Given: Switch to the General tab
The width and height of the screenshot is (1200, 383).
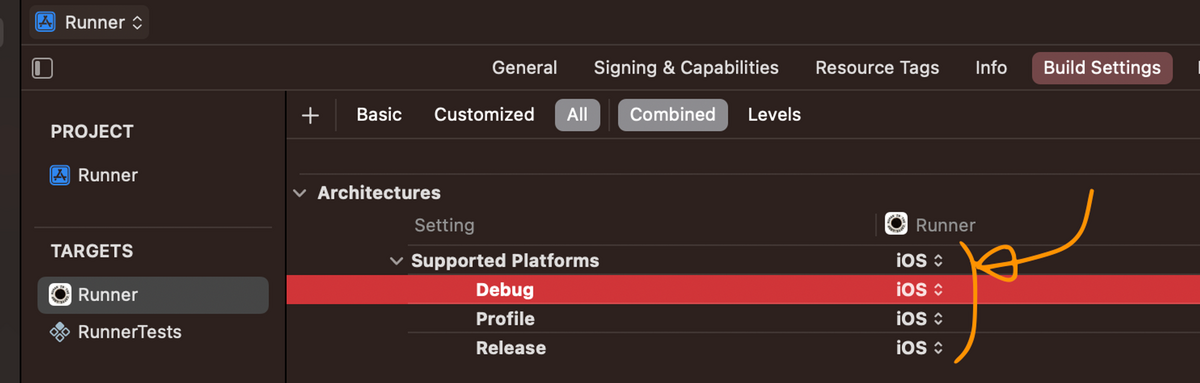Looking at the screenshot, I should [524, 68].
